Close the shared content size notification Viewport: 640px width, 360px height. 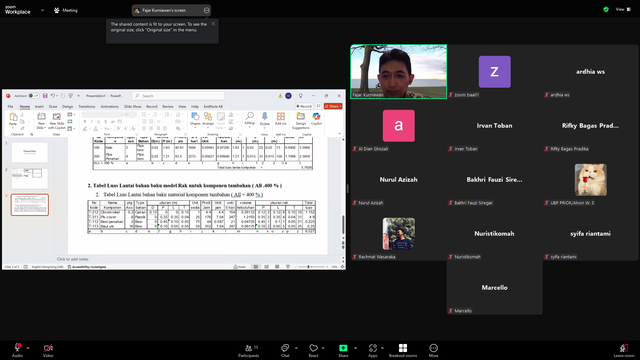[x=213, y=24]
